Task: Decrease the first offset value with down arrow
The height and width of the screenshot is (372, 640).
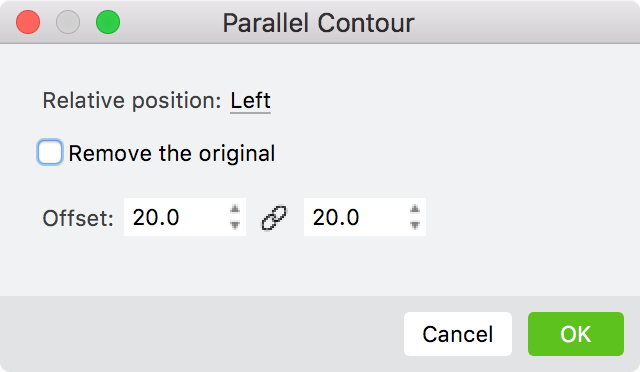Action: 235,225
